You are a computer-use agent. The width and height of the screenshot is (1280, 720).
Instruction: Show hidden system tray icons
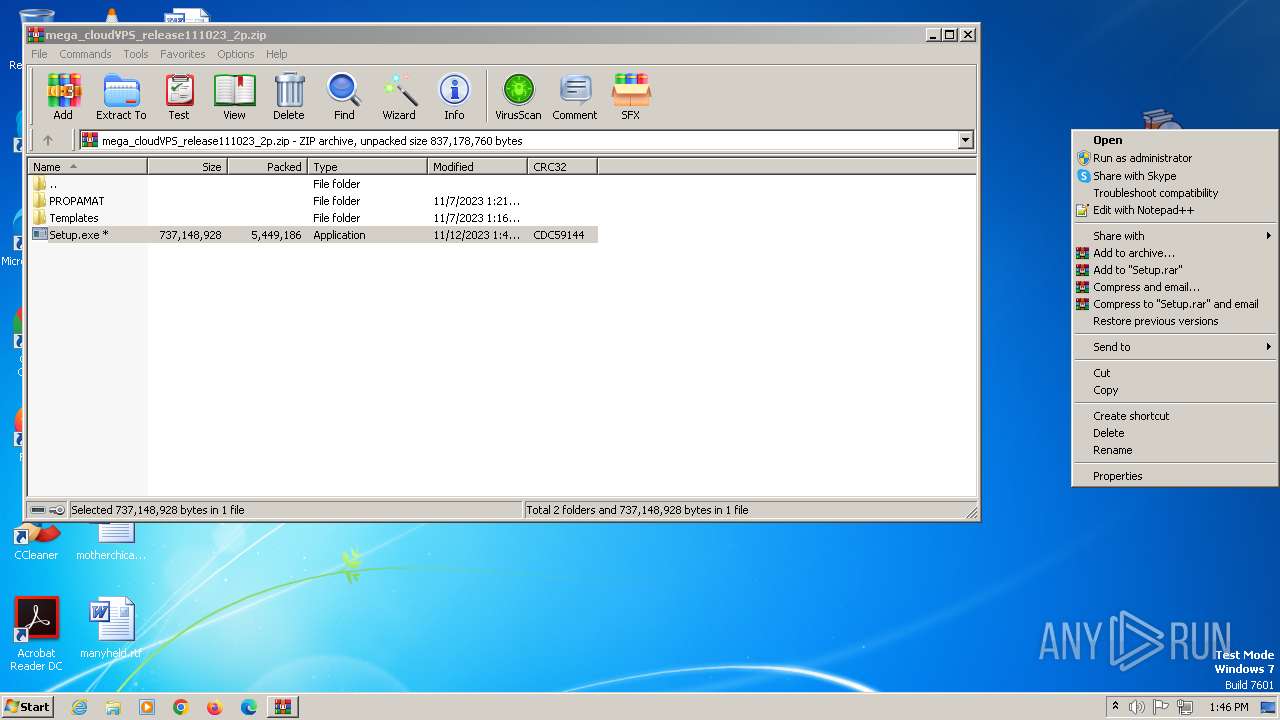[1115, 707]
